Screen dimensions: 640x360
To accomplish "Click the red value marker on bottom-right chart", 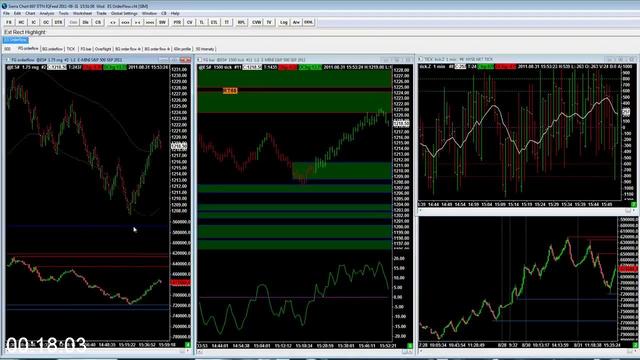I will point(628,269).
